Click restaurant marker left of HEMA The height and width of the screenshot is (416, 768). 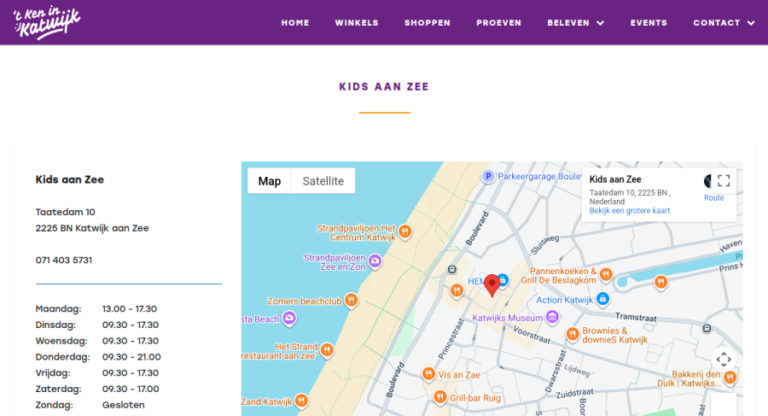pos(456,291)
